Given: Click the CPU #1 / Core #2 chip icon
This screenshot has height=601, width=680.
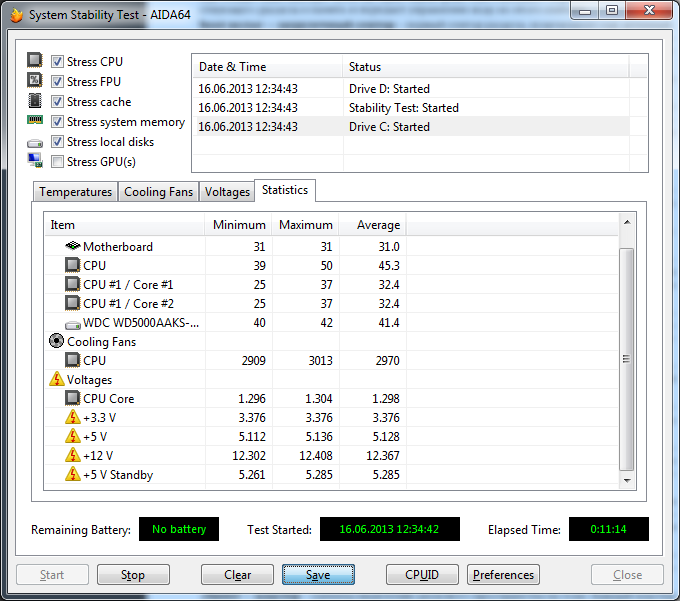Looking at the screenshot, I should [73, 303].
